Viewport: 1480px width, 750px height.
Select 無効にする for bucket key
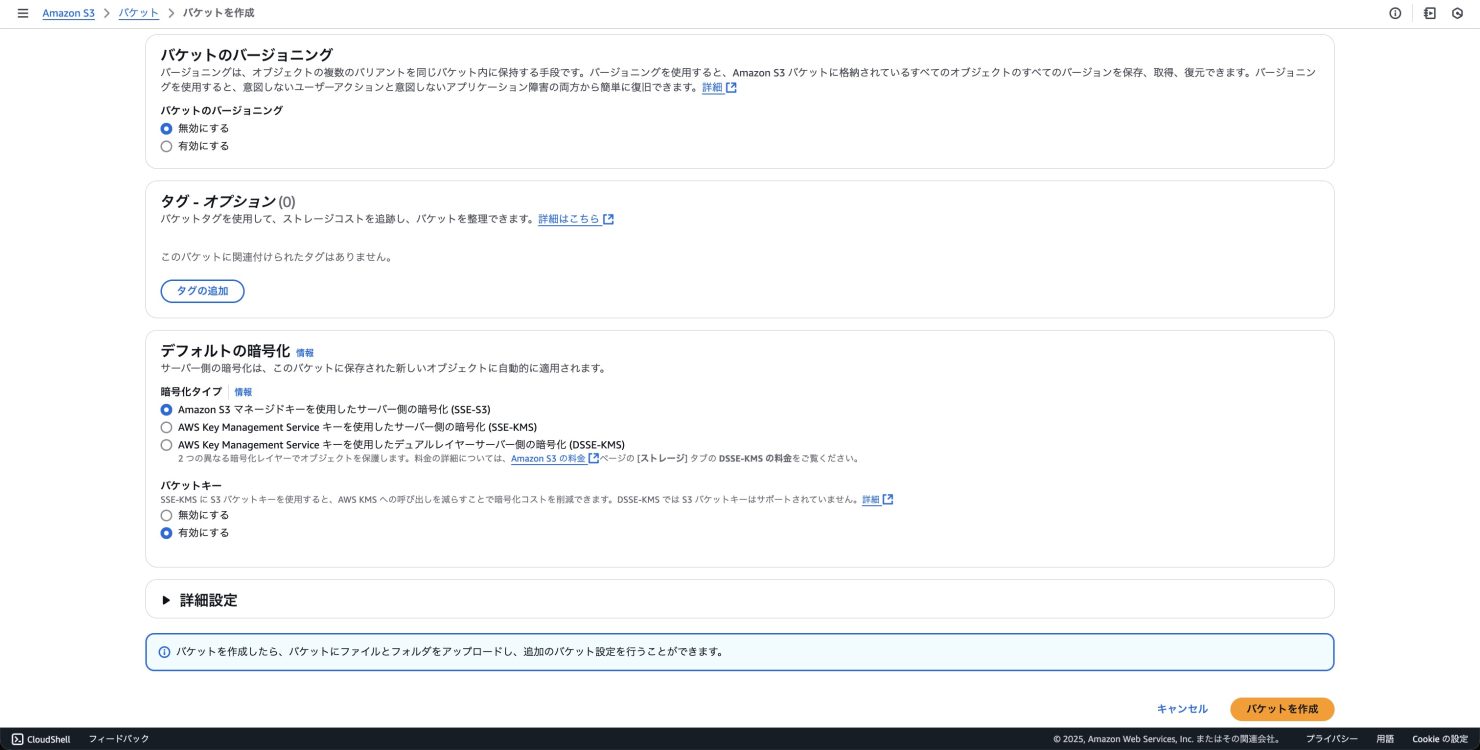click(x=166, y=515)
